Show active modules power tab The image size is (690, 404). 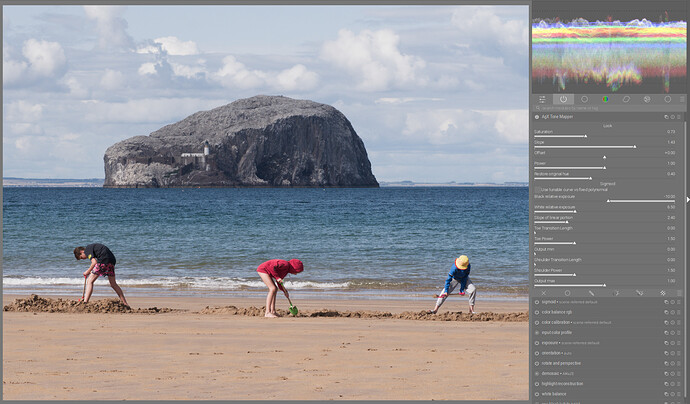[x=563, y=99]
